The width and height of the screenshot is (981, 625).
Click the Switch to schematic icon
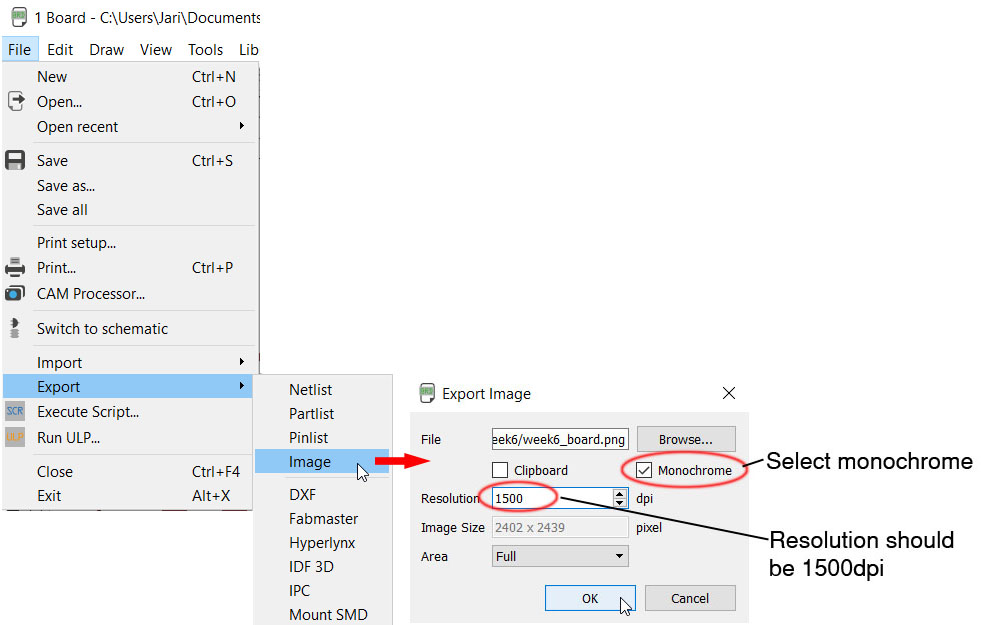pos(15,328)
